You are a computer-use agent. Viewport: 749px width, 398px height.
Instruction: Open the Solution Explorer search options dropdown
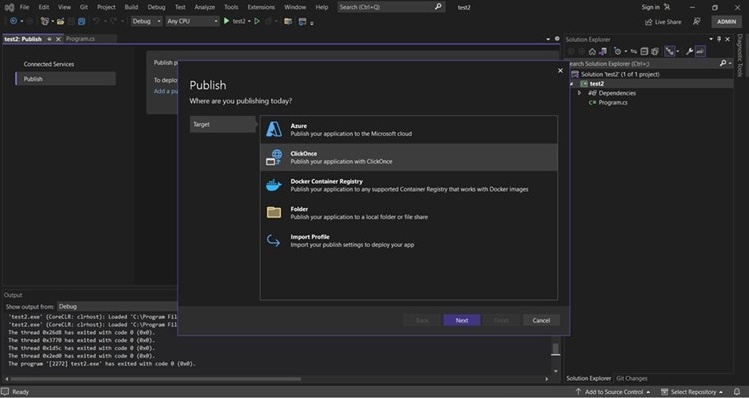(x=729, y=64)
